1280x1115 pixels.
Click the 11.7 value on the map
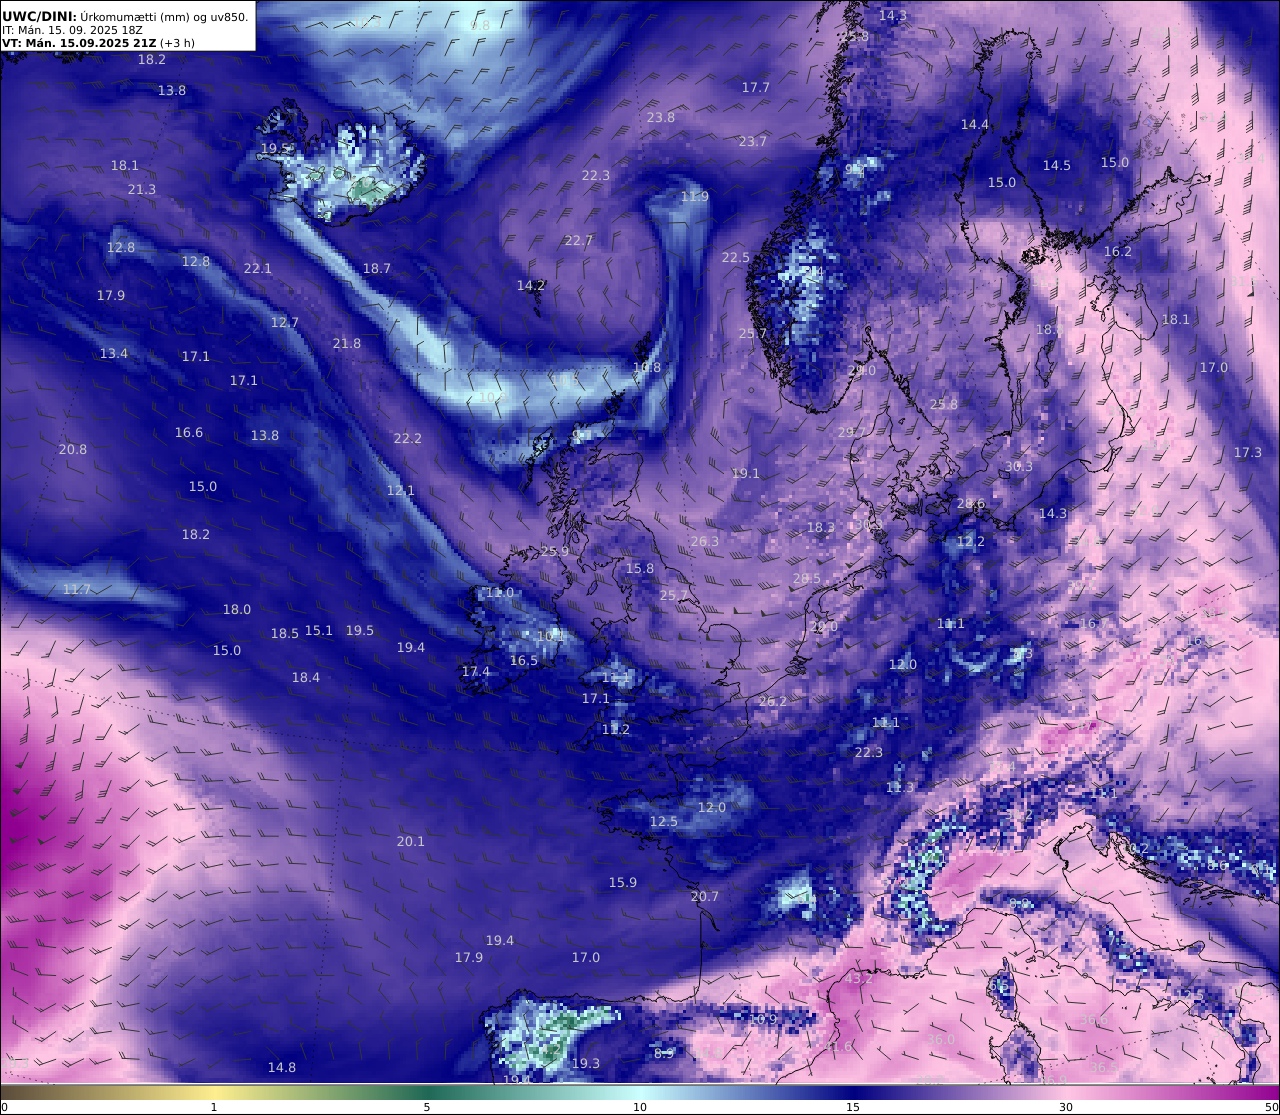click(x=77, y=589)
